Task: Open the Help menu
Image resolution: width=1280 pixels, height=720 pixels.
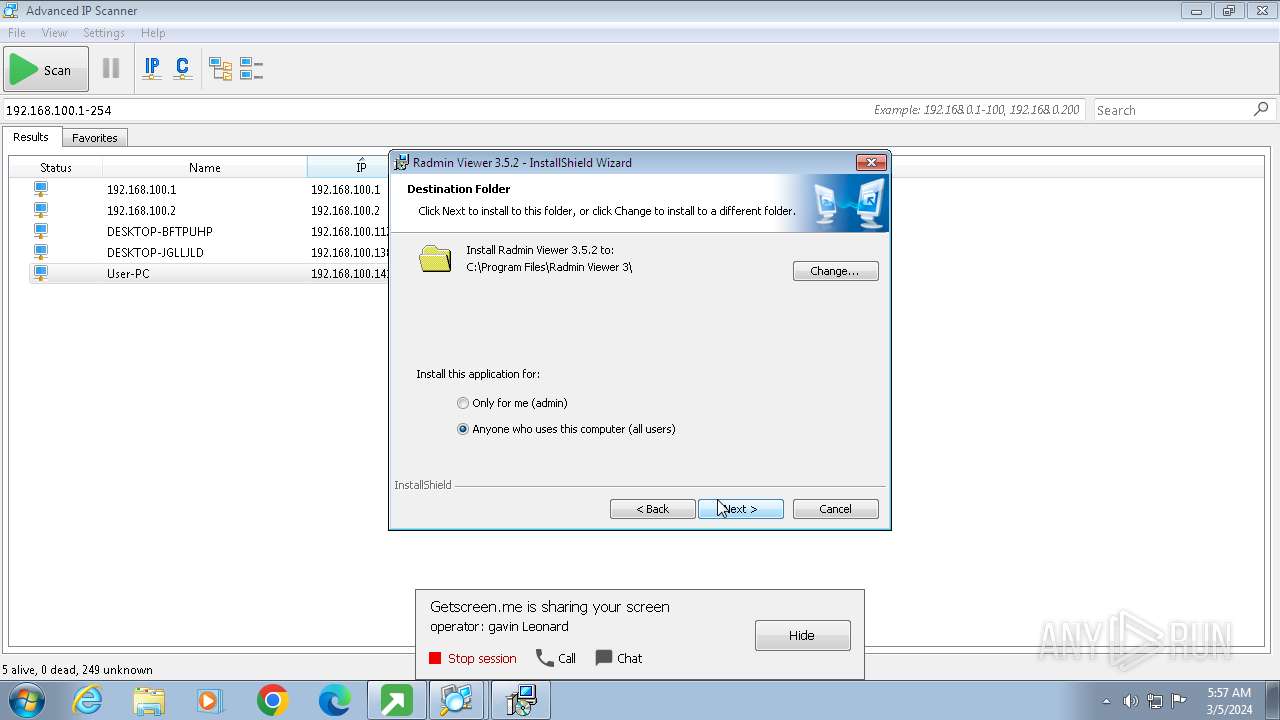Action: pos(153,33)
